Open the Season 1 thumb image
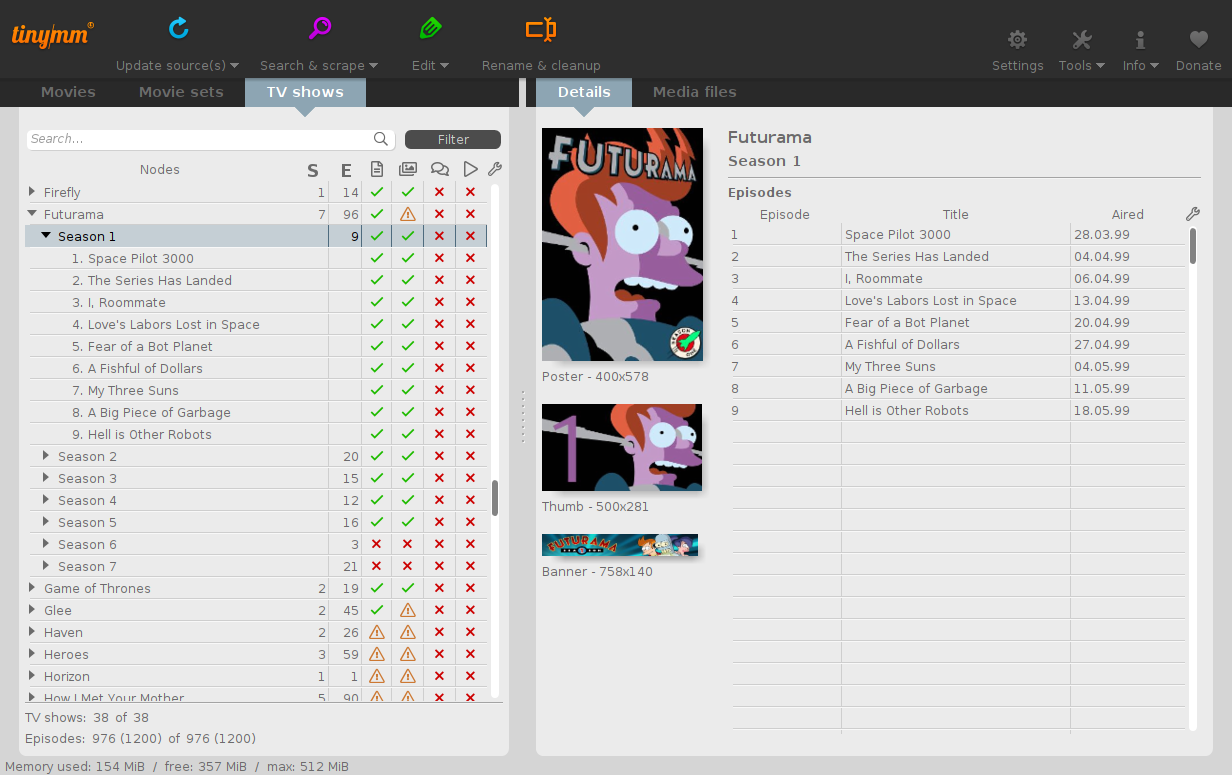 (x=622, y=447)
